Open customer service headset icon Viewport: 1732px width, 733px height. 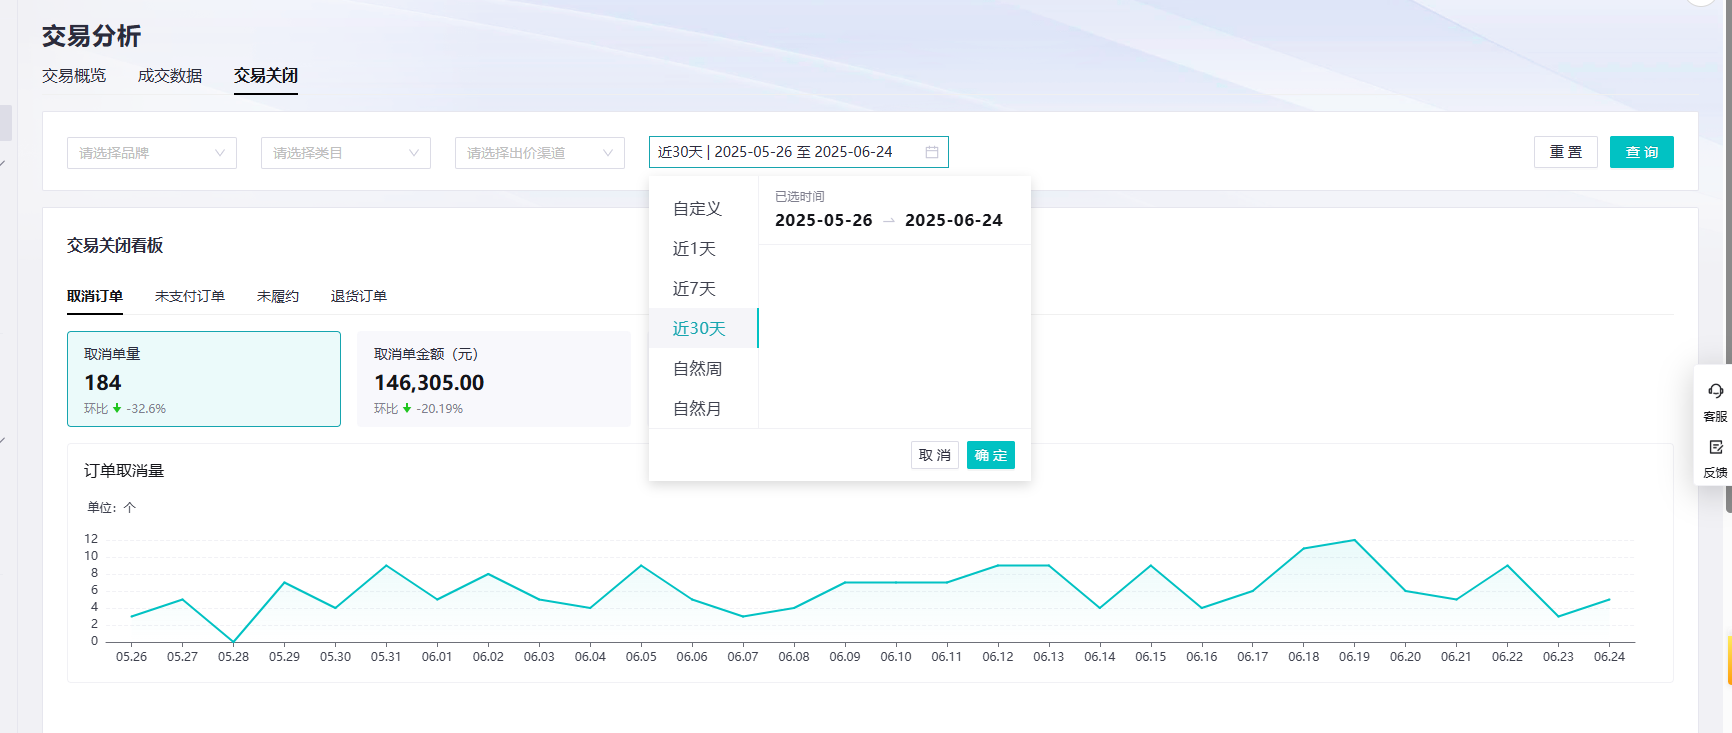1715,391
